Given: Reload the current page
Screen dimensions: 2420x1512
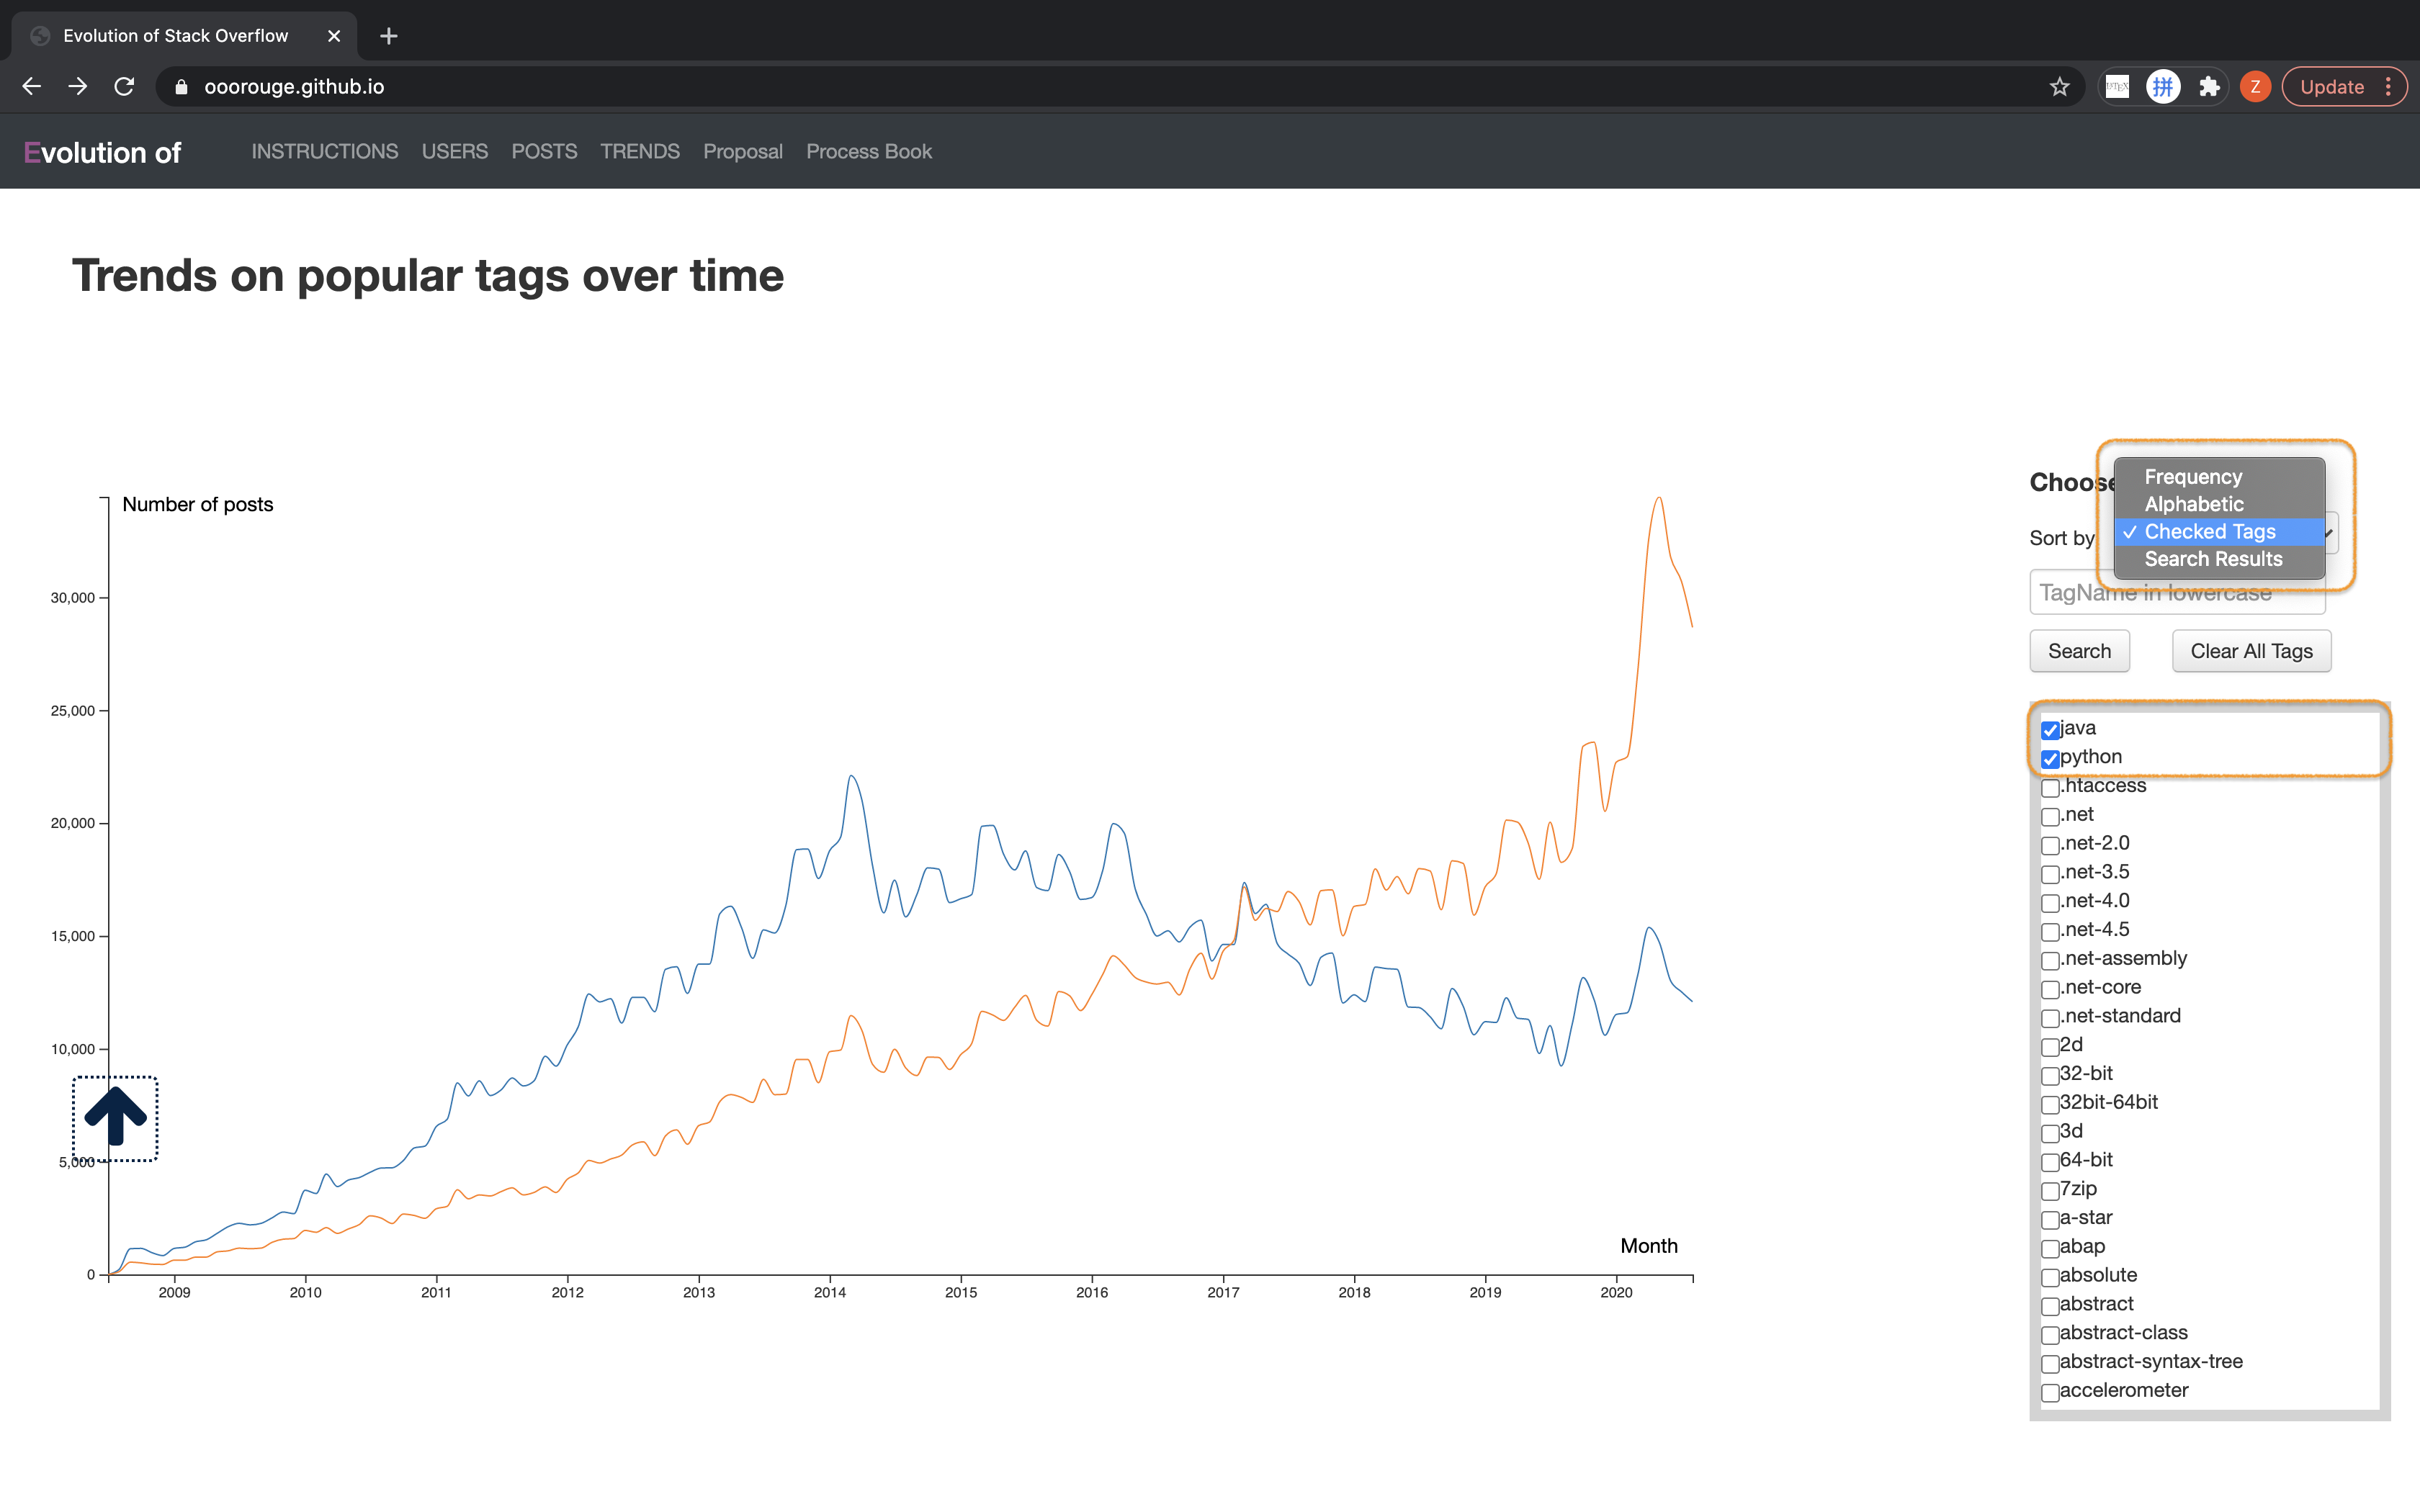Looking at the screenshot, I should click(124, 87).
